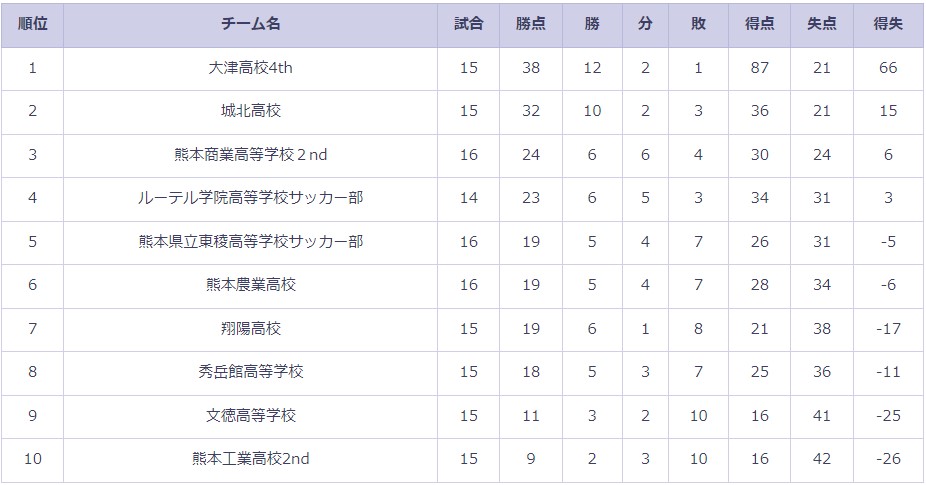Select the 試合 header cell
Viewport: 926px width, 485px height.
(x=468, y=24)
